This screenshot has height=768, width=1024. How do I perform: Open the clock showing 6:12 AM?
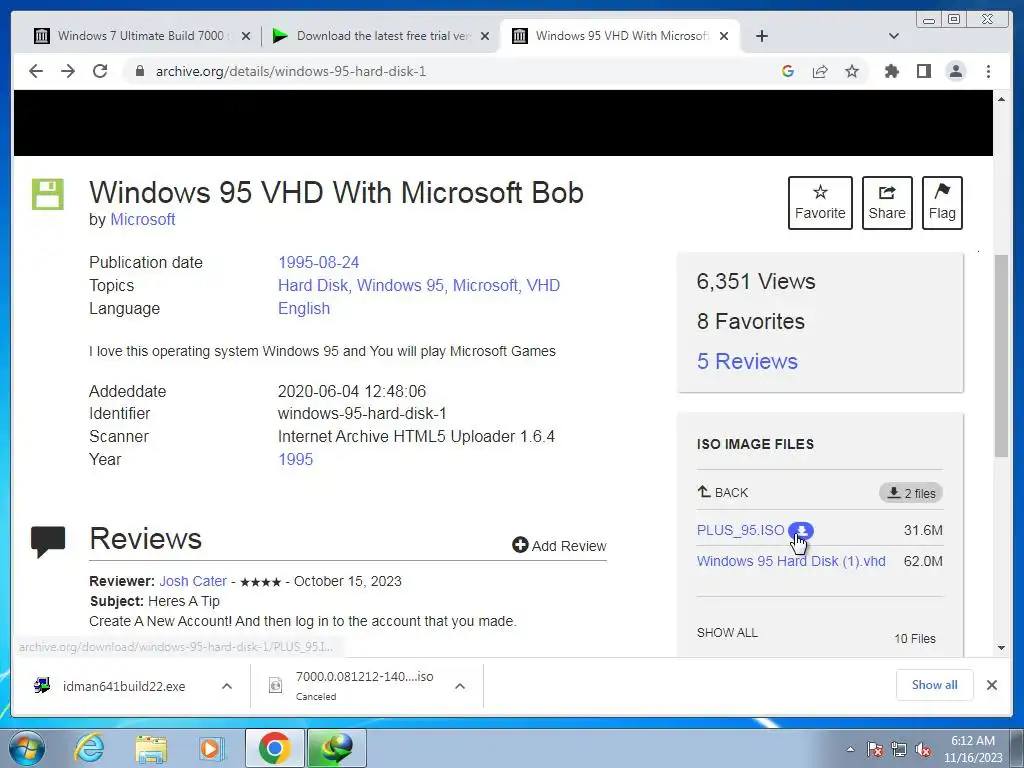(972, 749)
